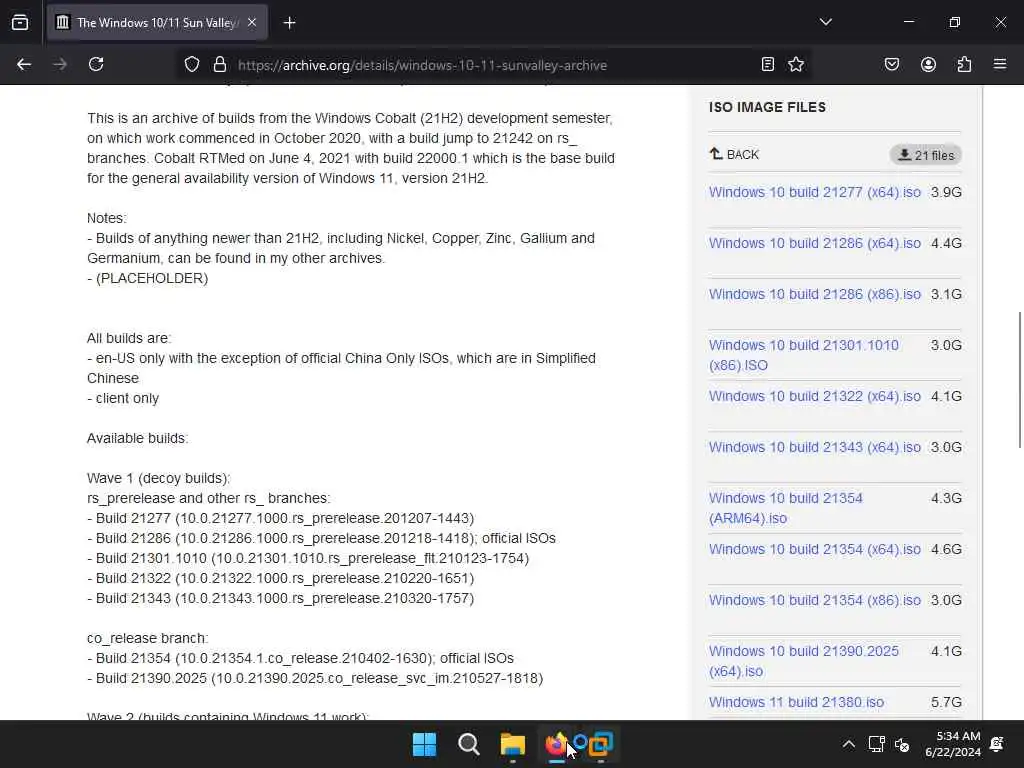Open the list all tabs dropdown
1024x768 pixels.
[825, 22]
